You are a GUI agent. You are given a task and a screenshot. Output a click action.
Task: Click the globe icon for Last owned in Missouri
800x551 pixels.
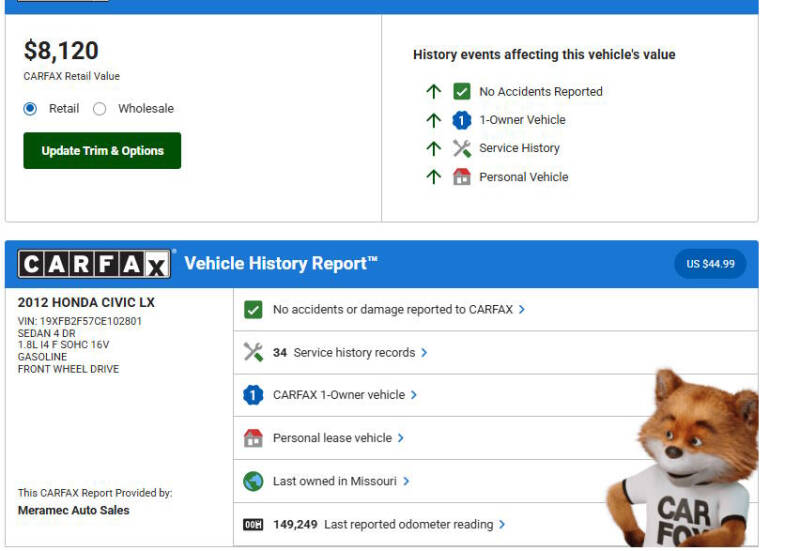pos(253,481)
